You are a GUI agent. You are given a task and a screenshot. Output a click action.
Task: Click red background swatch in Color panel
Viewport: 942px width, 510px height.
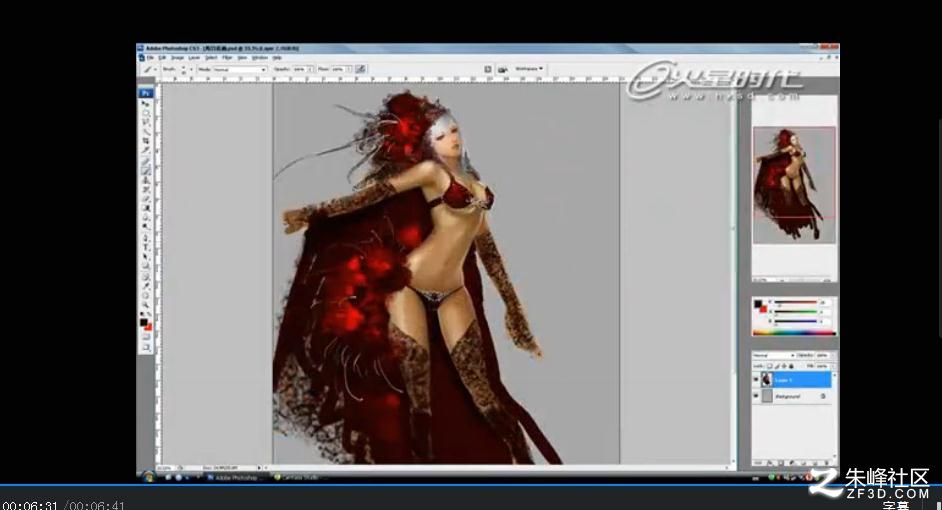pyautogui.click(x=763, y=309)
